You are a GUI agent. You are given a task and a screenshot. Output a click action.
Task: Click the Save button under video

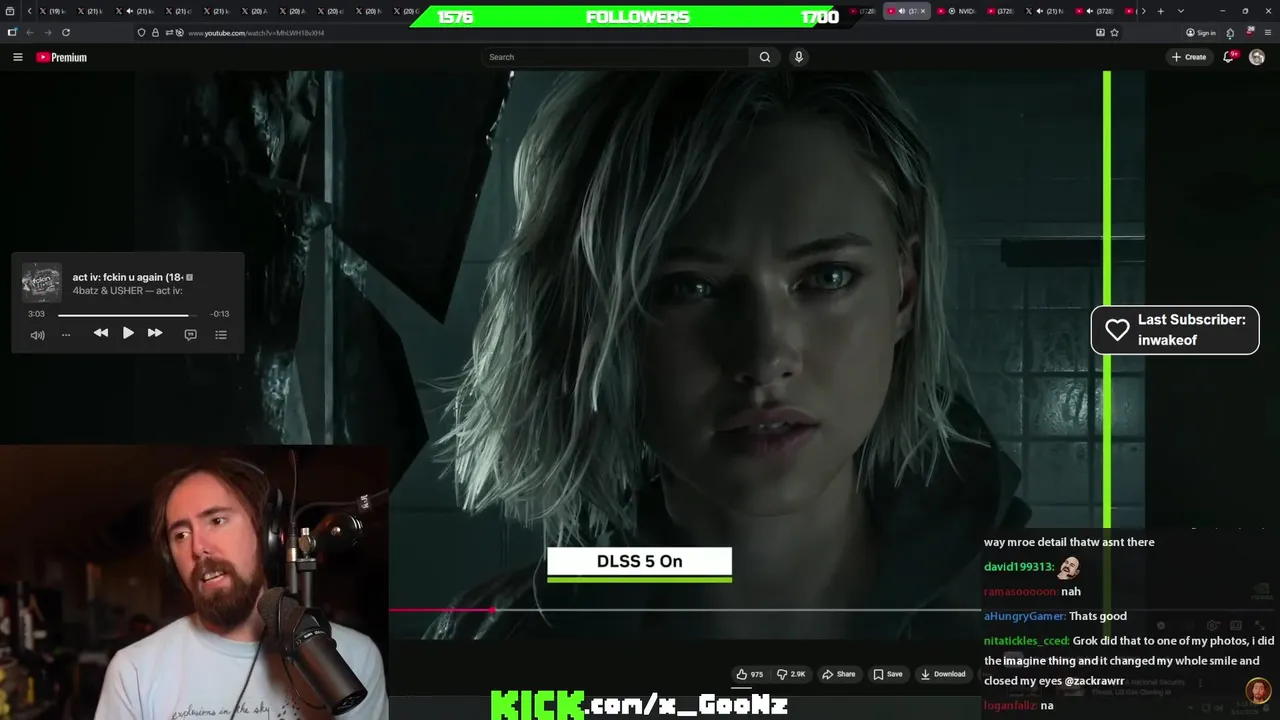click(886, 674)
